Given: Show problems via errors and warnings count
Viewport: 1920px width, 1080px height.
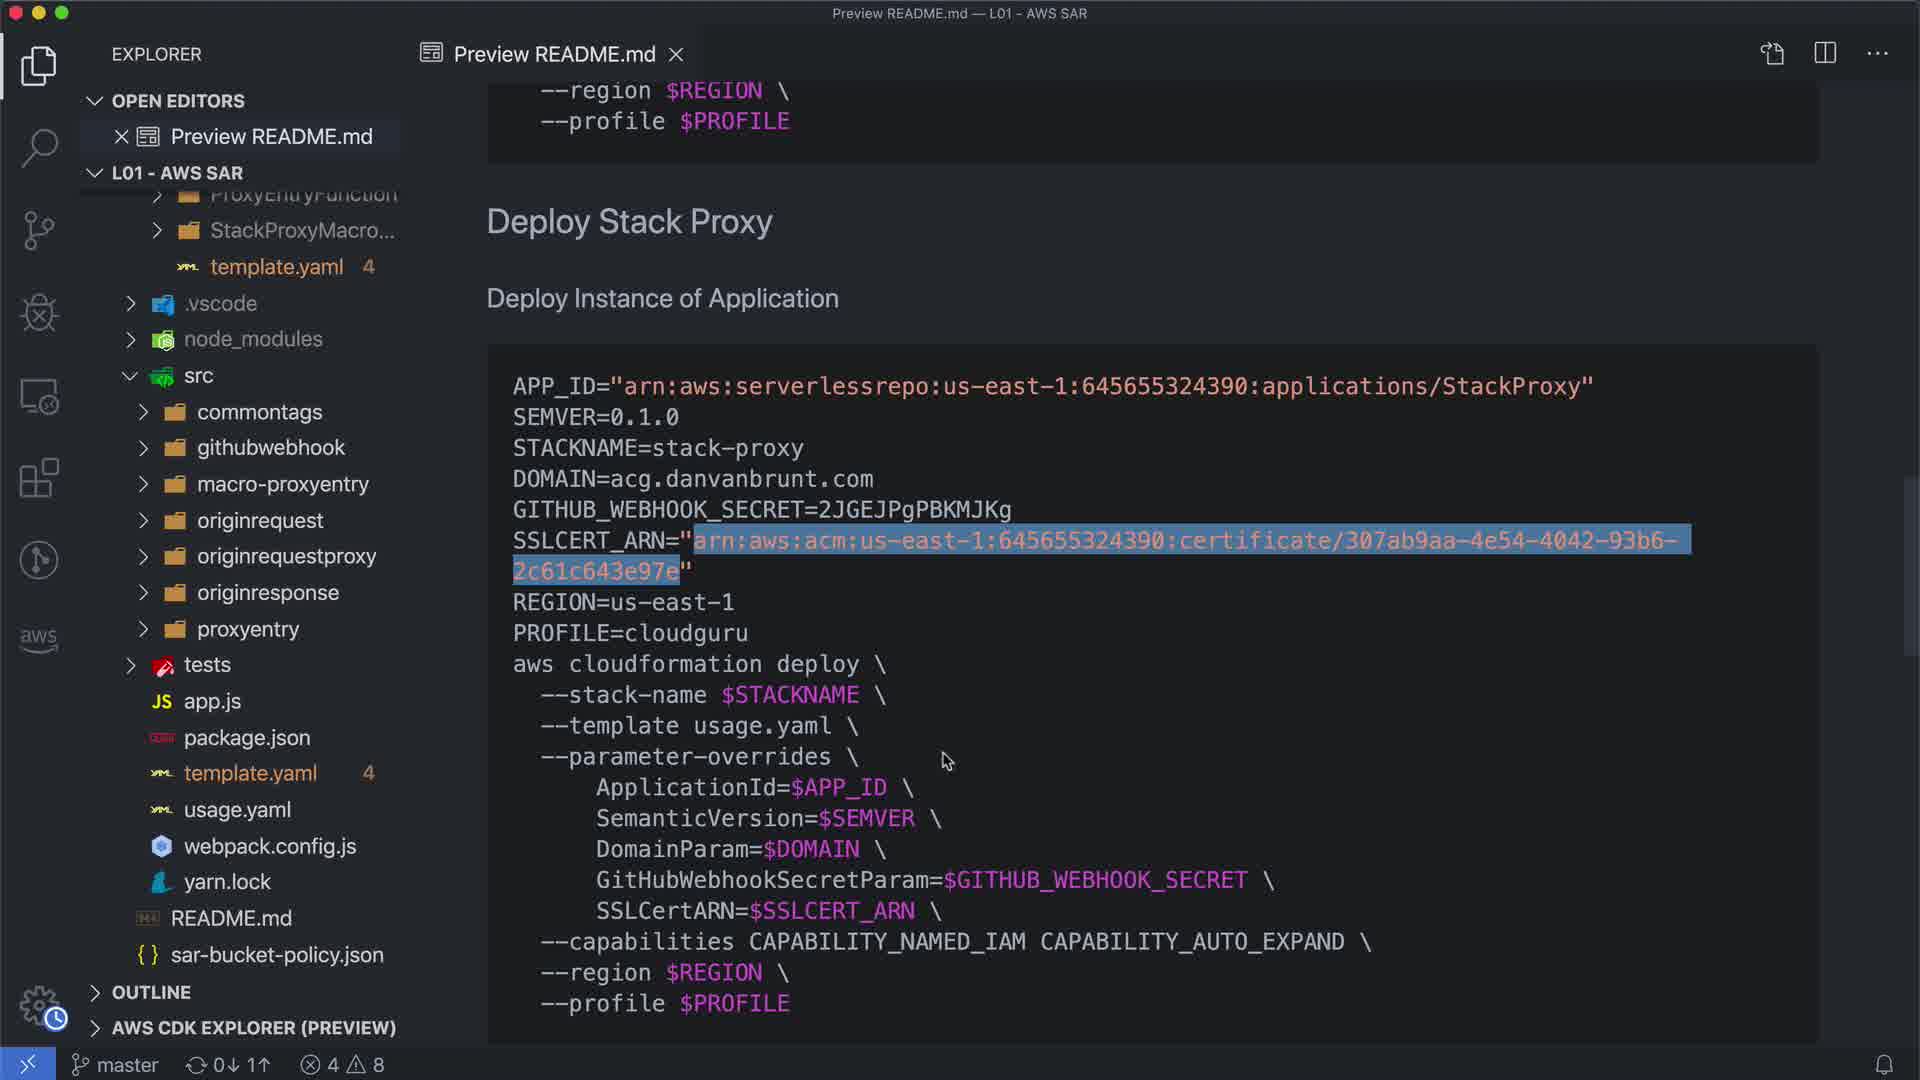Looking at the screenshot, I should tap(342, 1065).
